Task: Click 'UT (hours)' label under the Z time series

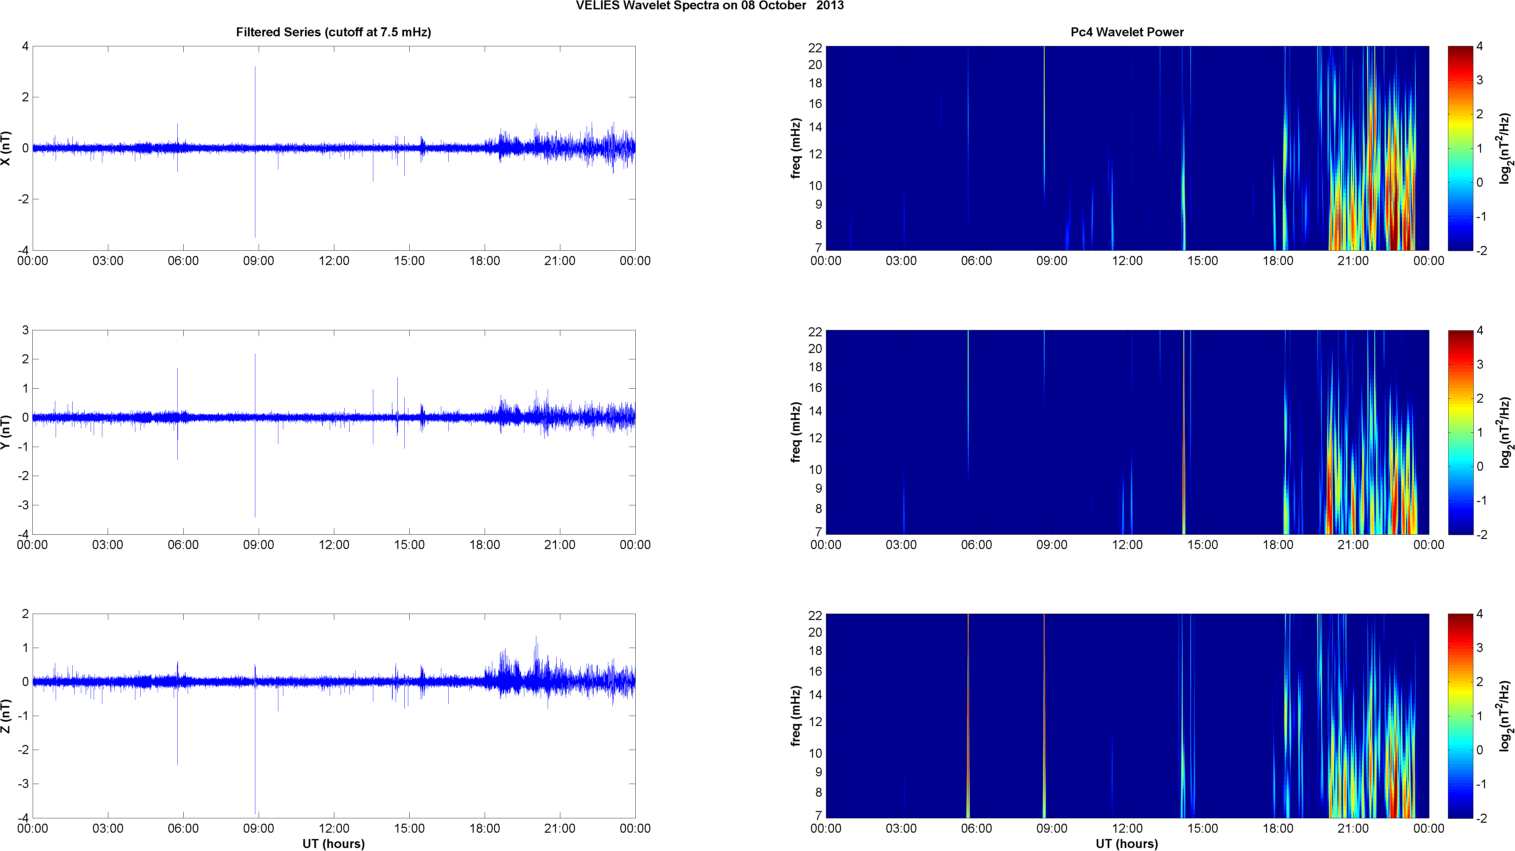Action: click(334, 844)
